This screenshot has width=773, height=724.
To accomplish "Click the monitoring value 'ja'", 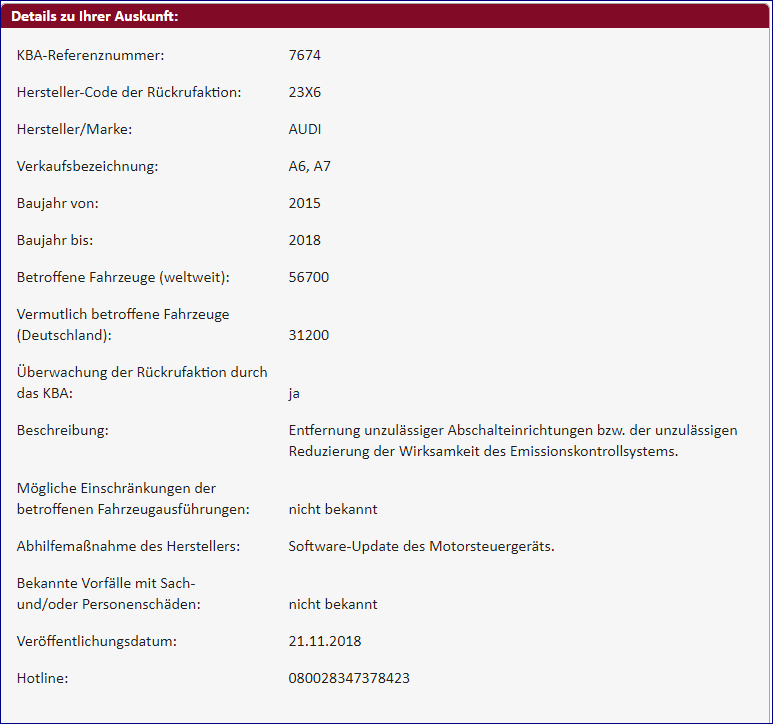I will tap(294, 394).
